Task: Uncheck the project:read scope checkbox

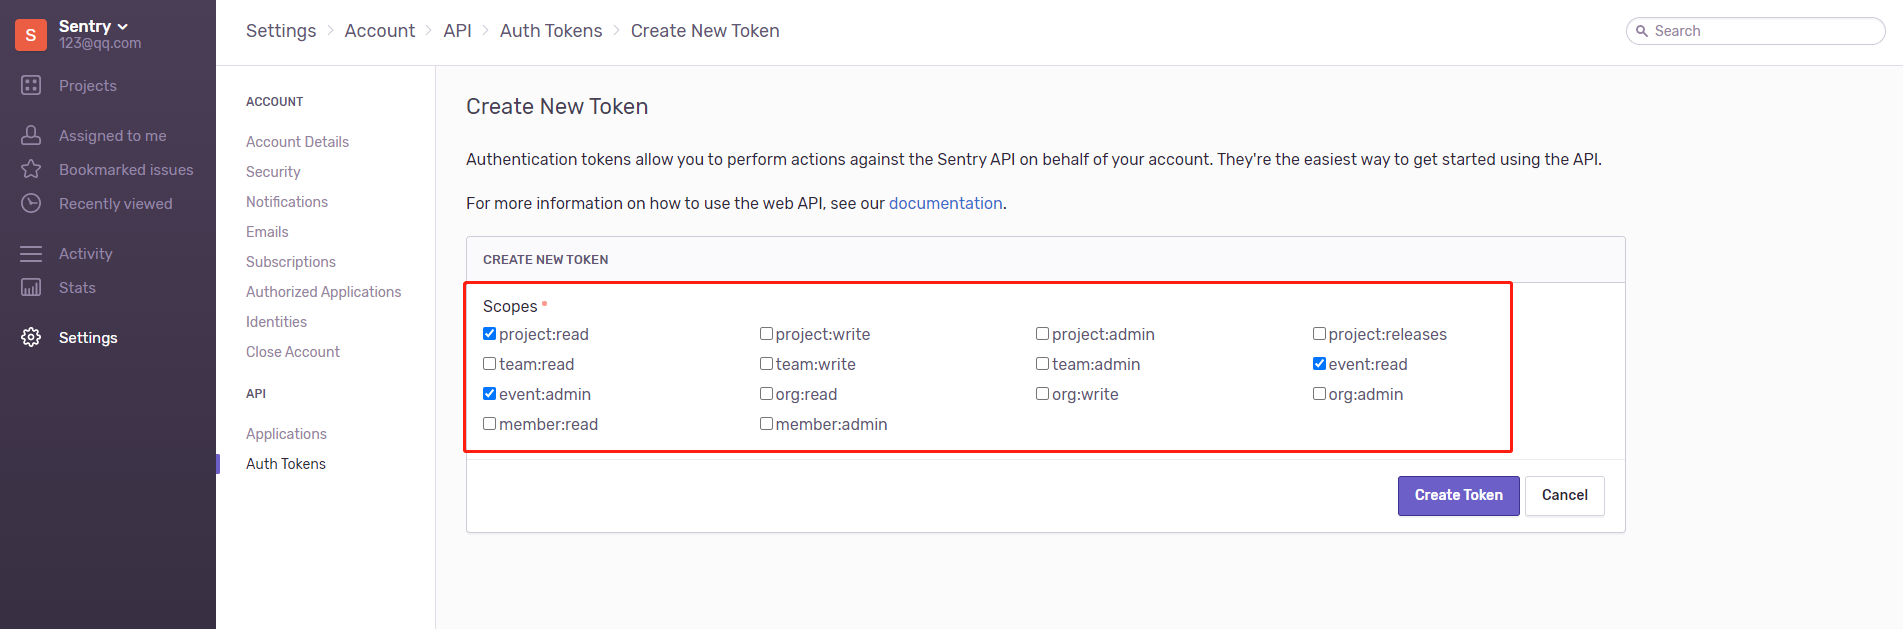Action: 490,334
